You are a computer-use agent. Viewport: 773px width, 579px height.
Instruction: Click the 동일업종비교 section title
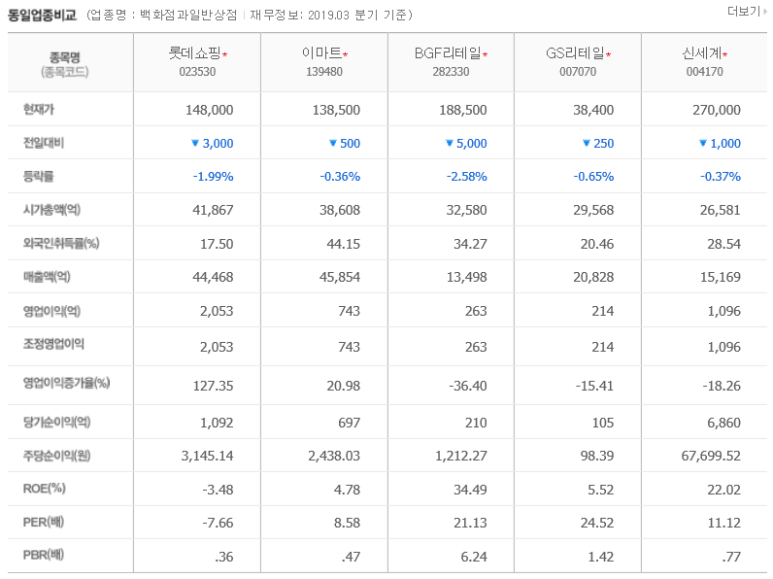[42, 15]
